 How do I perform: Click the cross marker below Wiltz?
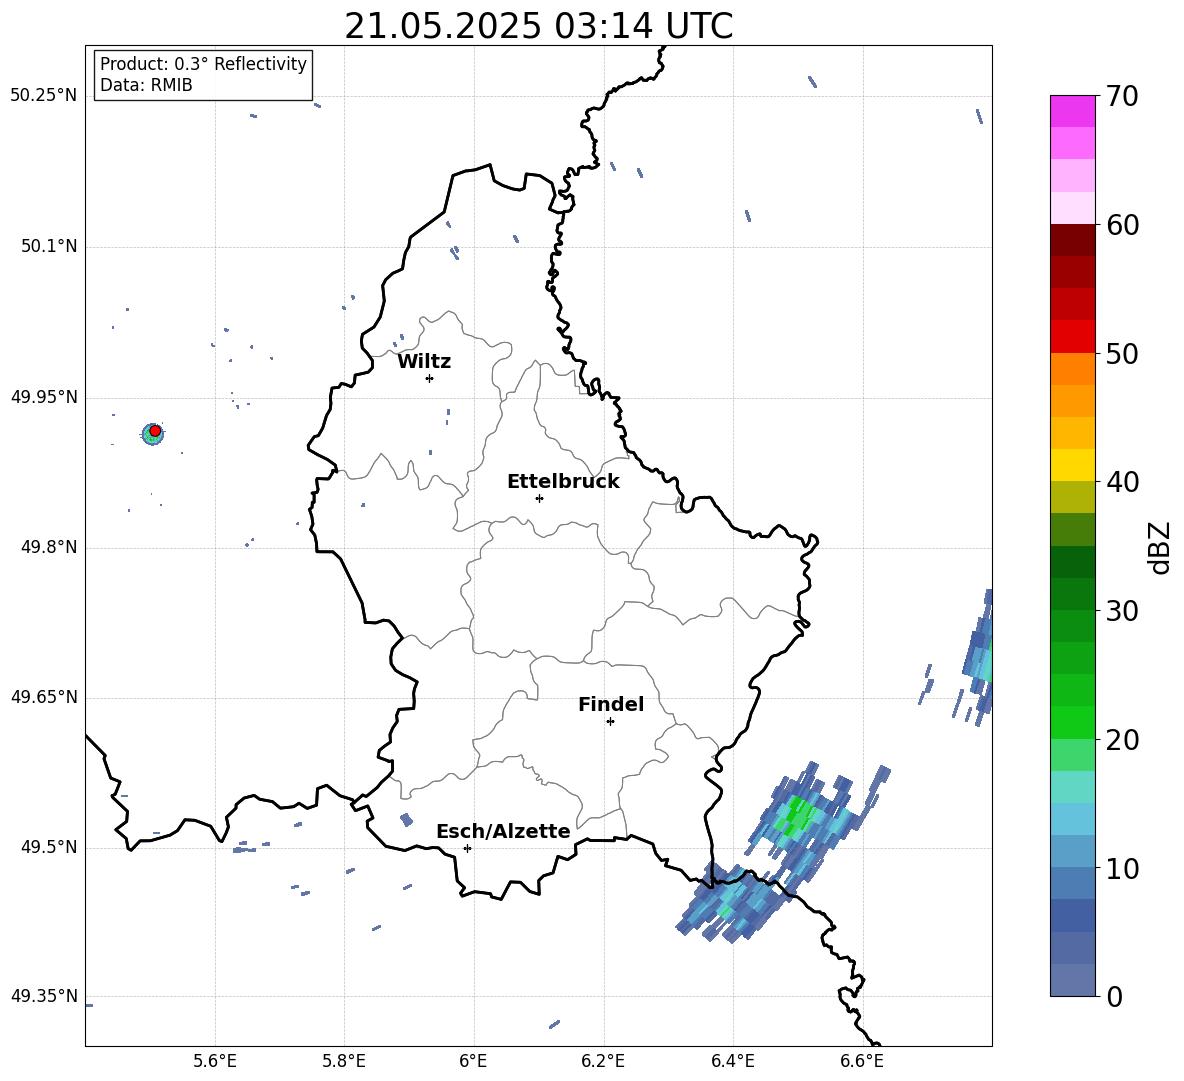[x=430, y=378]
